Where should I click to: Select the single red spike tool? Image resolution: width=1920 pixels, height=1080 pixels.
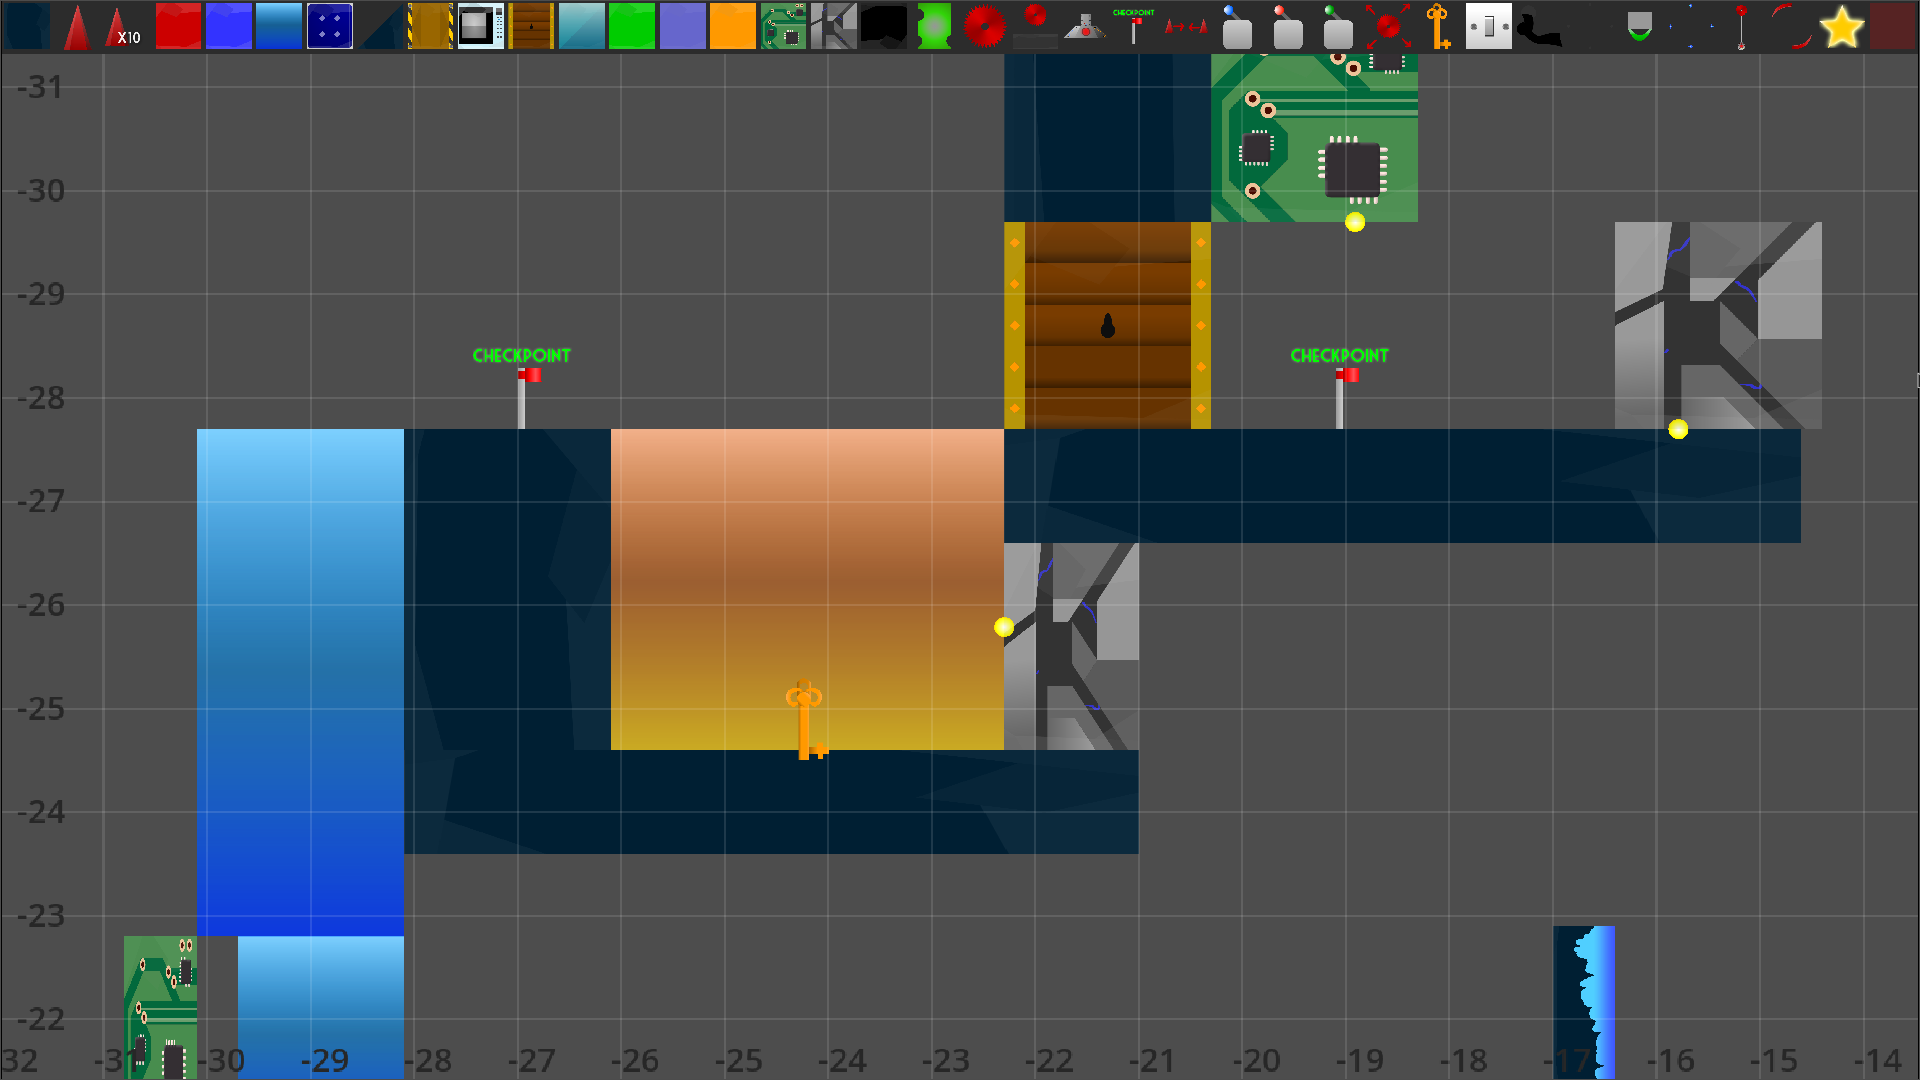(x=76, y=27)
